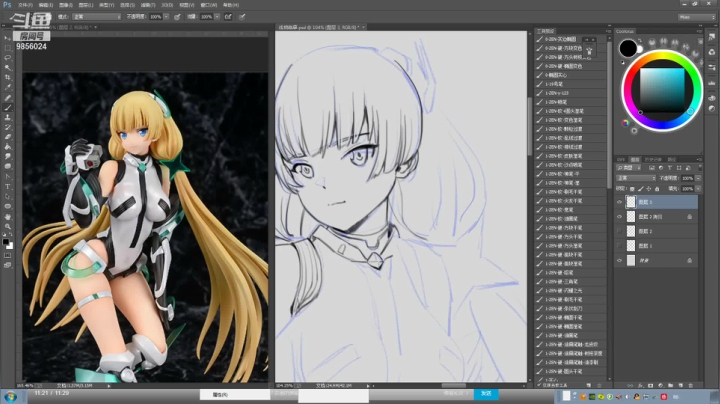720x404 pixels.
Task: Select the Lasso tool
Action: pos(7,58)
